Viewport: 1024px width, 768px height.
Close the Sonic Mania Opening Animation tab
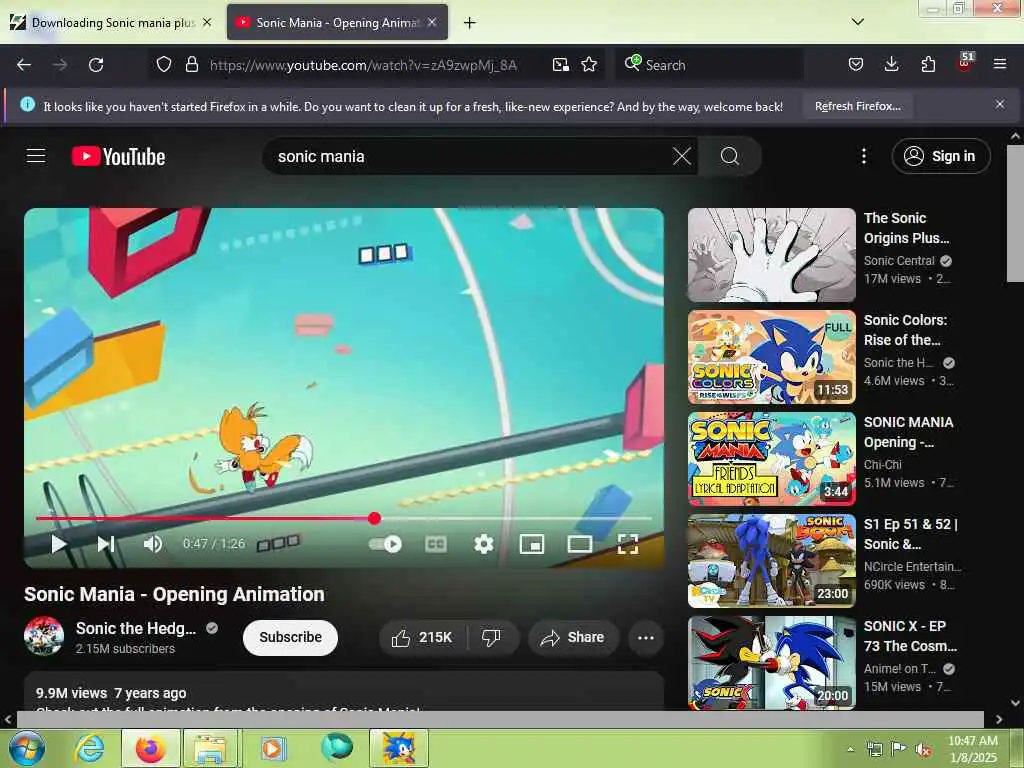pyautogui.click(x=432, y=22)
